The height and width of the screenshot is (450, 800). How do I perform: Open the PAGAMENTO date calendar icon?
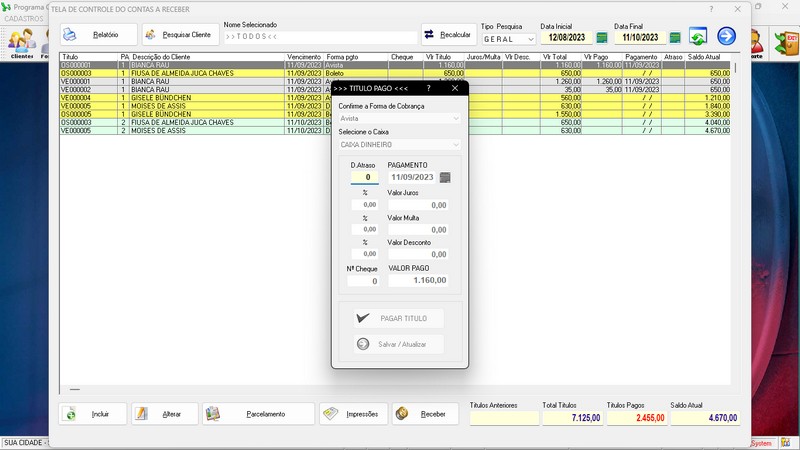point(445,178)
